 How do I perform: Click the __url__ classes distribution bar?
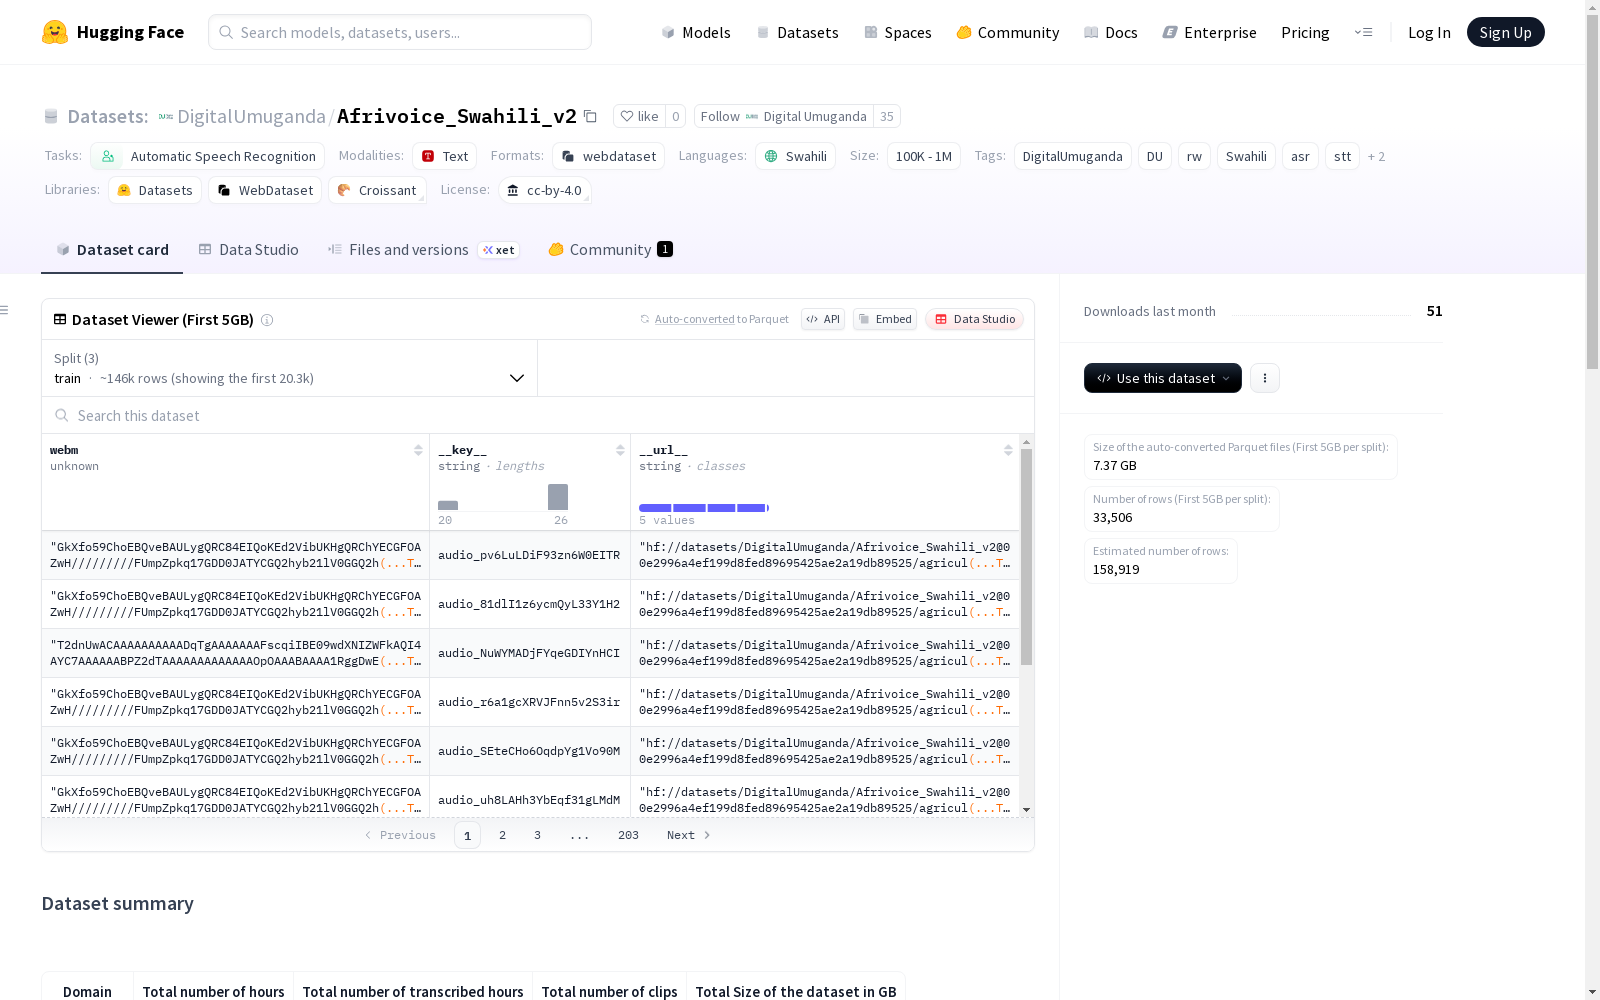(x=704, y=508)
